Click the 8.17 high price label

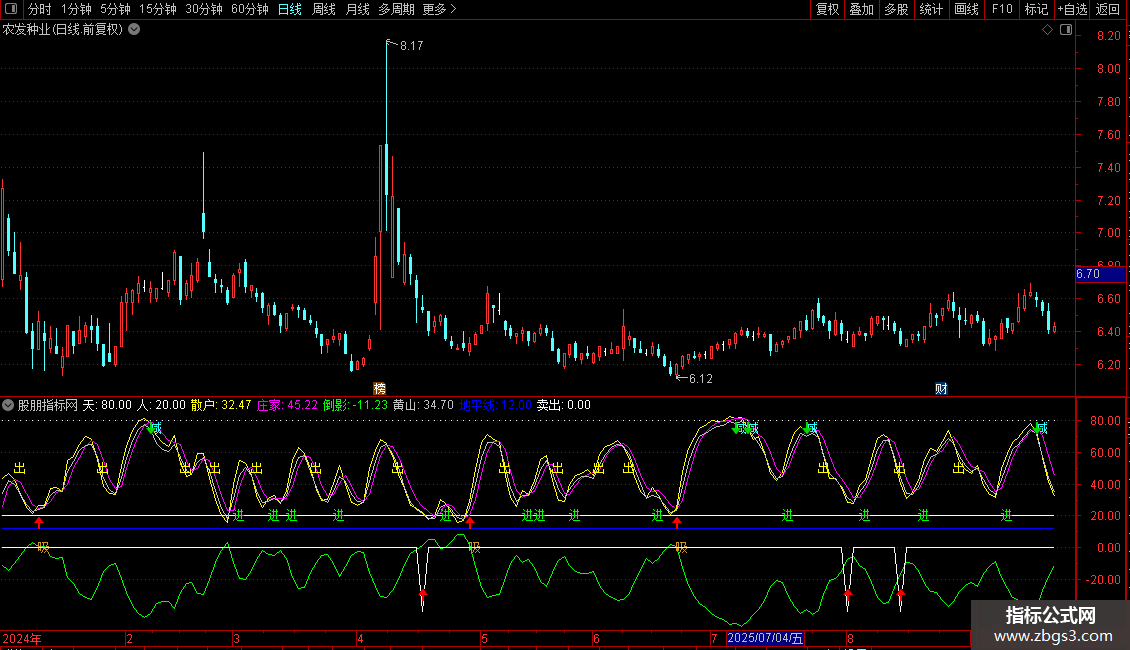click(411, 45)
